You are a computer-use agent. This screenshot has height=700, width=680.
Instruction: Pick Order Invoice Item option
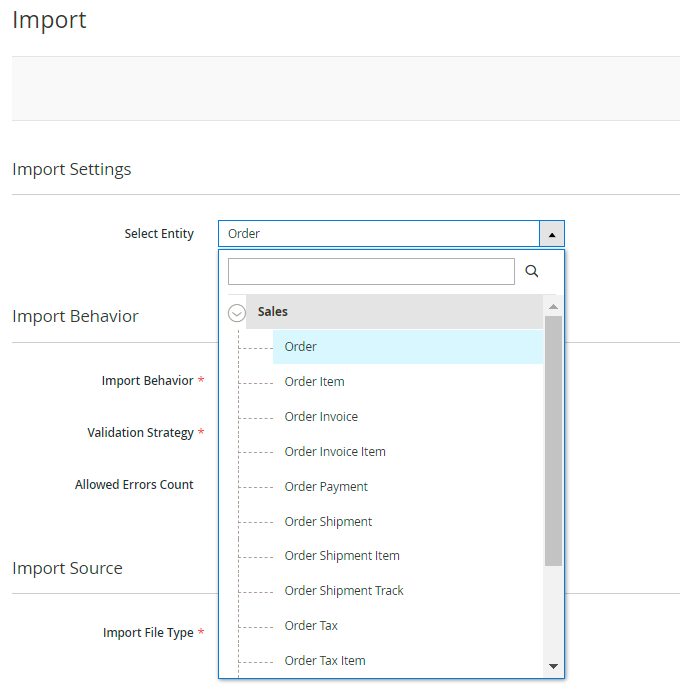click(335, 452)
